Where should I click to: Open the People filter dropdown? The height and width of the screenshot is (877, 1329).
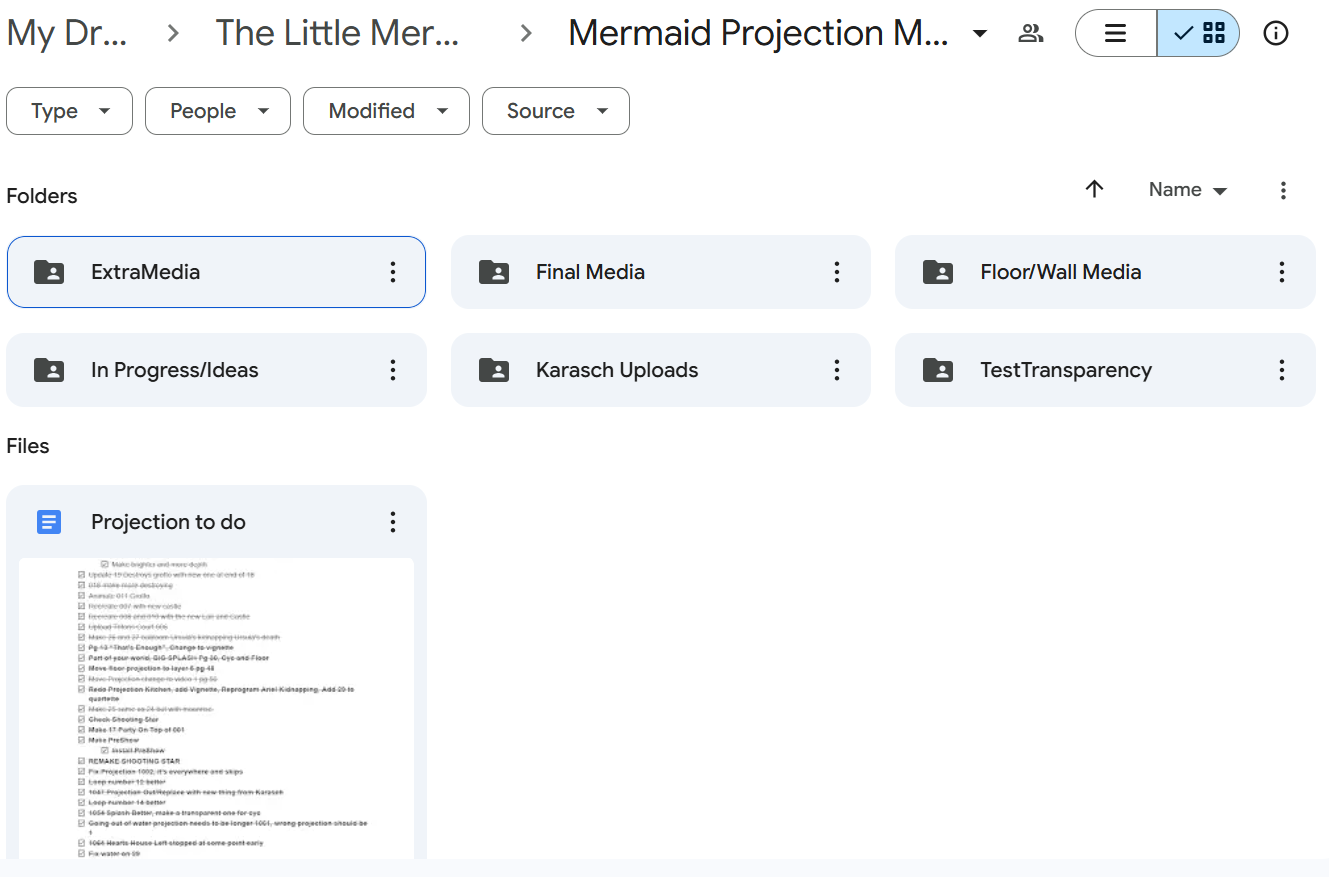[x=218, y=111]
